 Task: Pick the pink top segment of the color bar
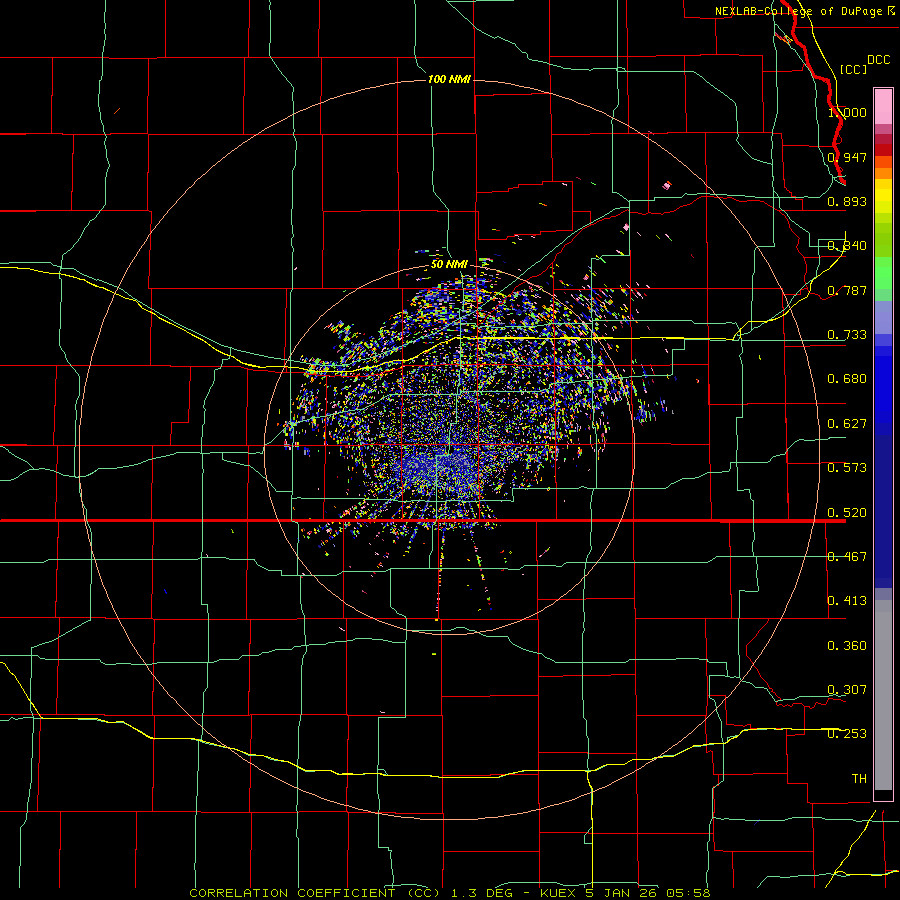click(x=883, y=107)
